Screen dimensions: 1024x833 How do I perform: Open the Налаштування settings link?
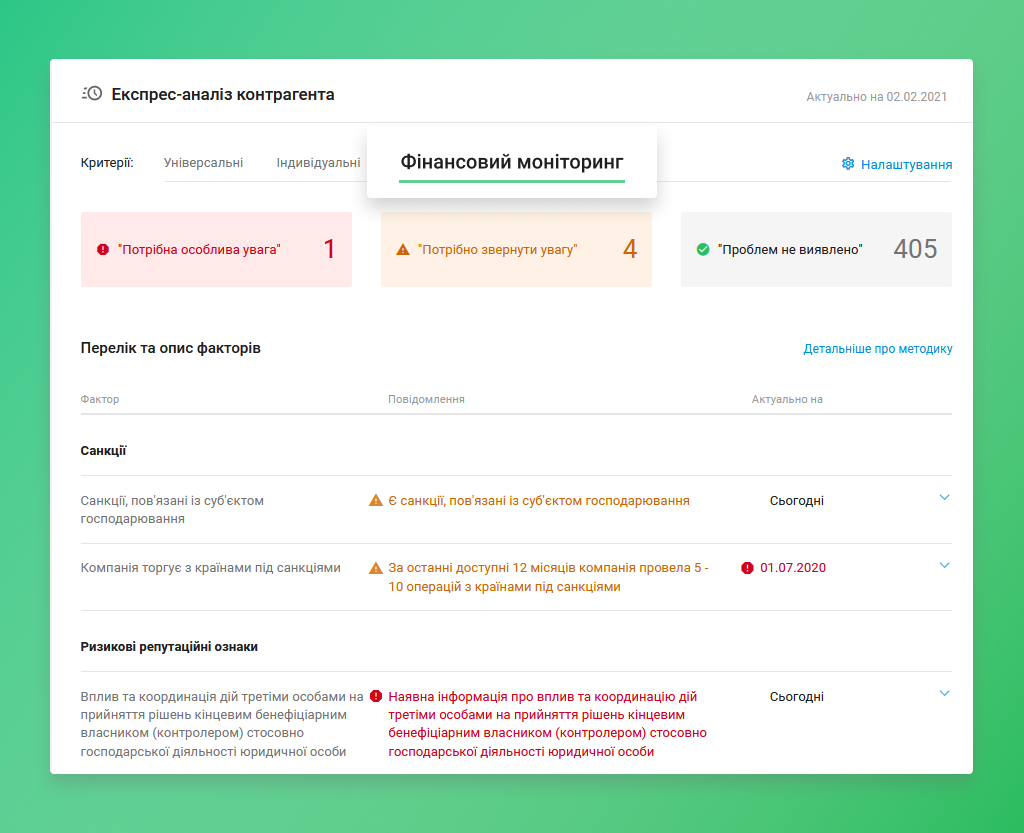tap(906, 165)
